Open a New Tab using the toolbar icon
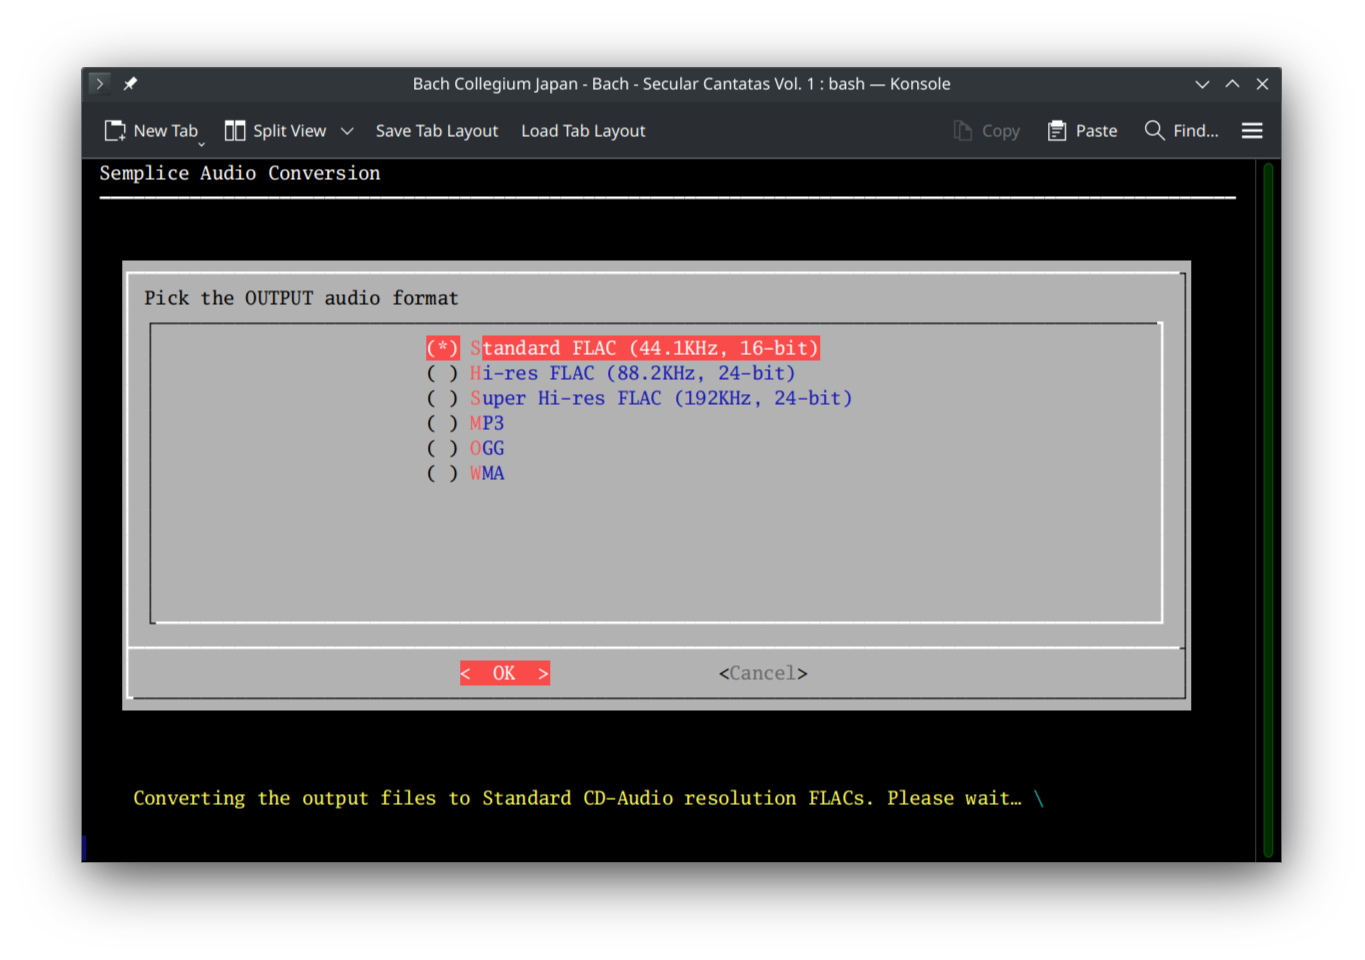This screenshot has width=1365, height=960. (x=114, y=130)
